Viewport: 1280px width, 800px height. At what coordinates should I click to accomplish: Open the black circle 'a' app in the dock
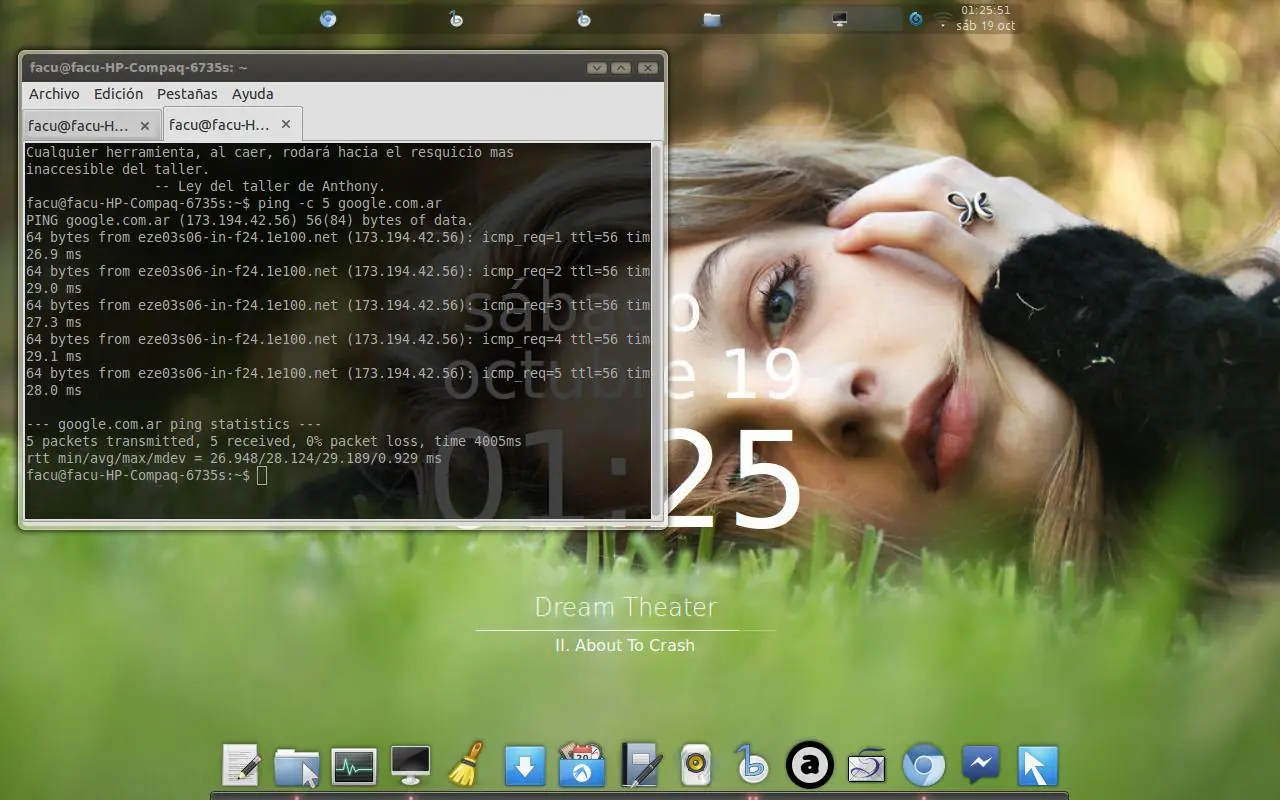[x=810, y=766]
